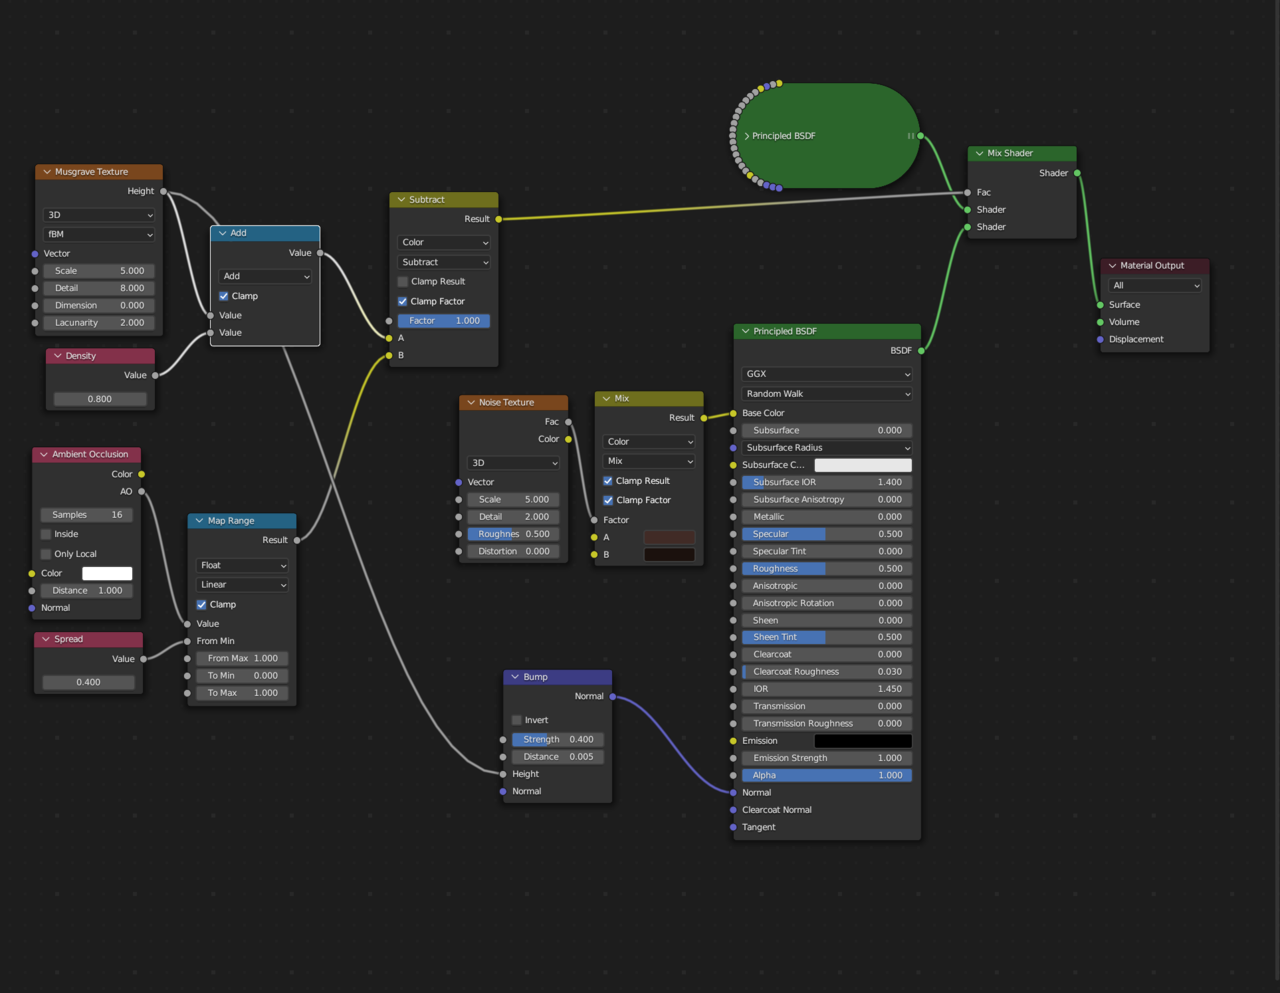Screen dimensions: 1280x993
Task: Click the Noise Texture Color output socket
Action: tap(568, 439)
